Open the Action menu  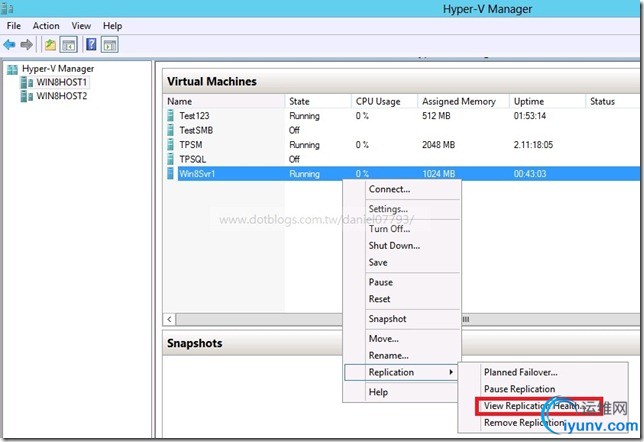click(x=46, y=25)
